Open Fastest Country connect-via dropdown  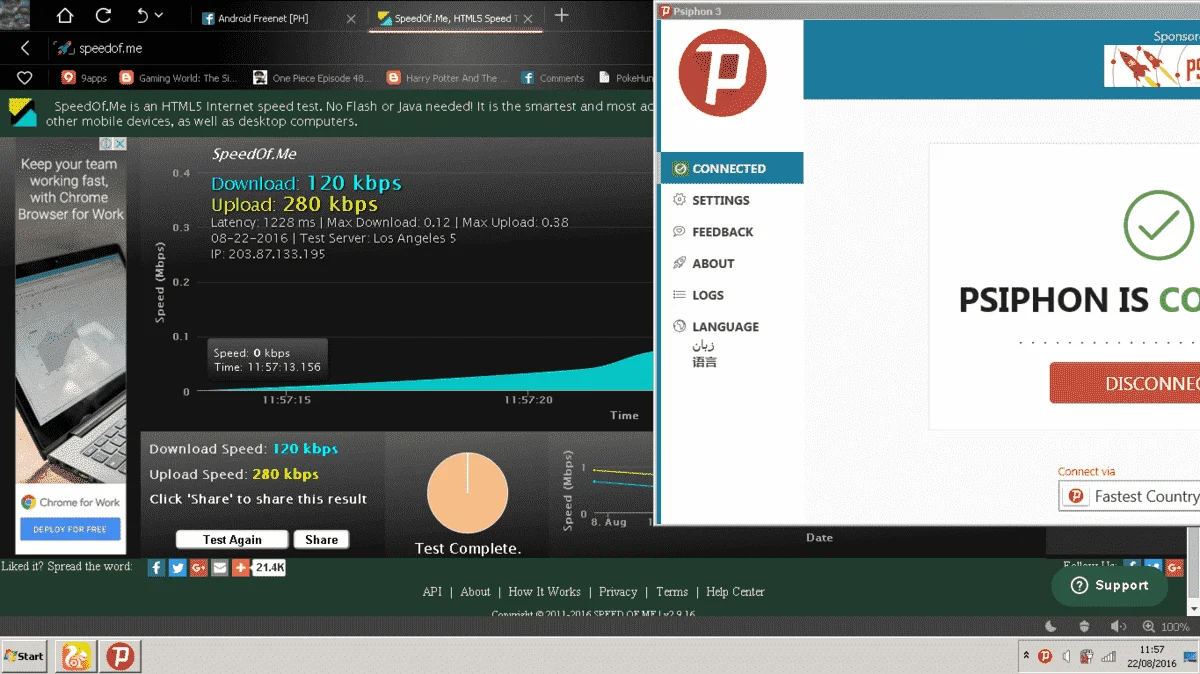[1130, 496]
